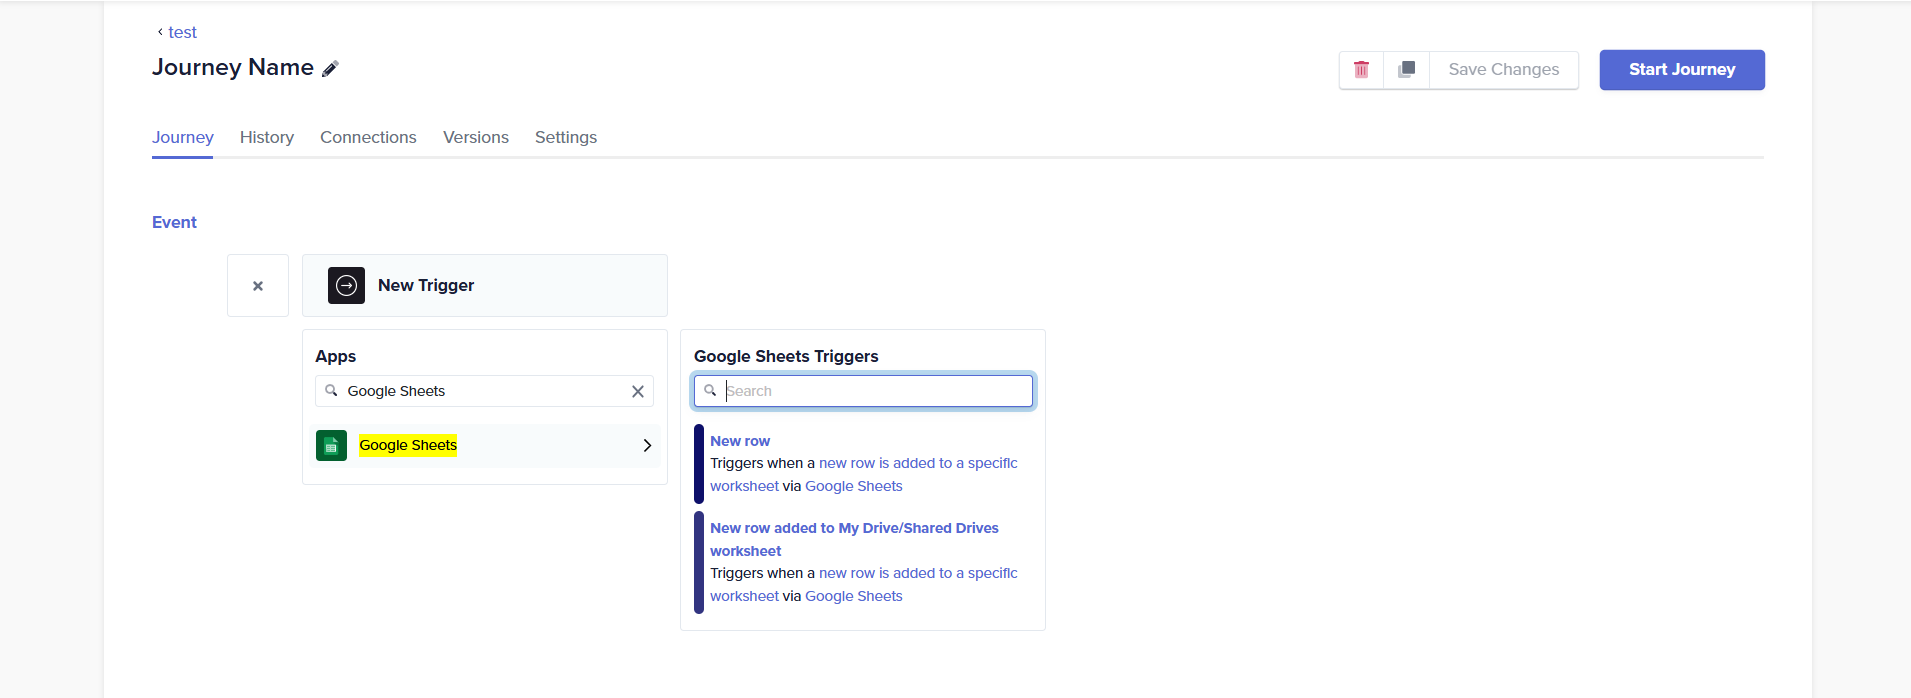Open the Settings tab
Image resolution: width=1911 pixels, height=698 pixels.
pyautogui.click(x=566, y=137)
